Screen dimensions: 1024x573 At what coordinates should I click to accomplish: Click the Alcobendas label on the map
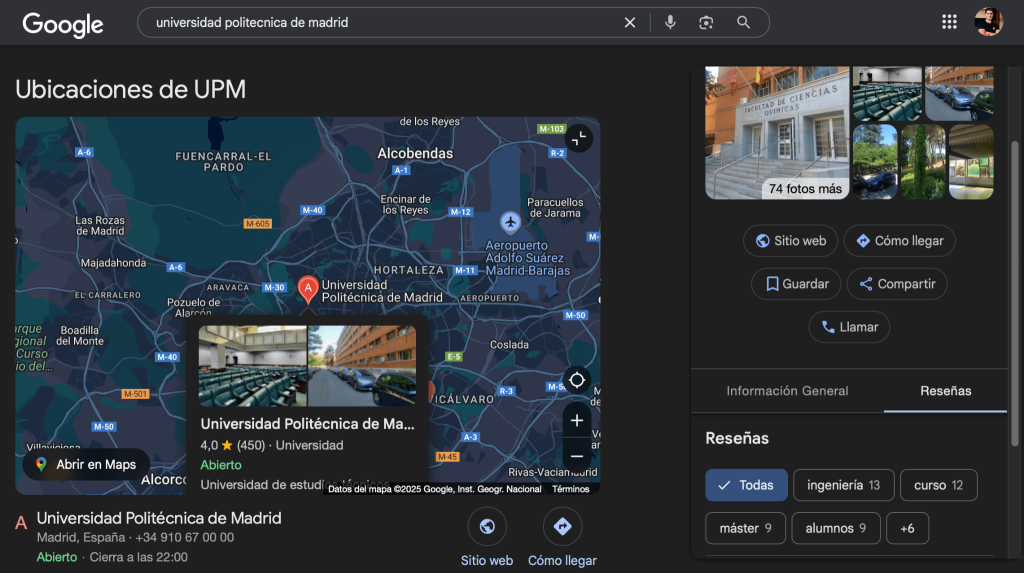415,153
